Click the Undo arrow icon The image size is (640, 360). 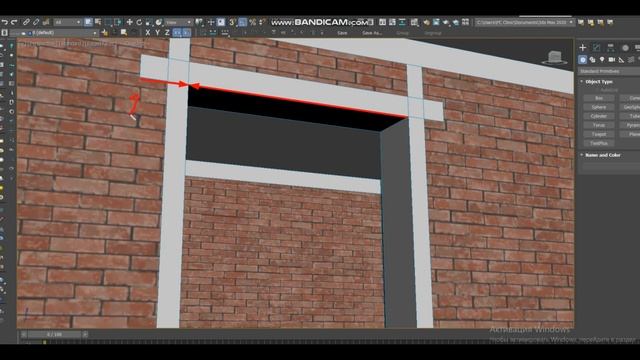coord(4,22)
